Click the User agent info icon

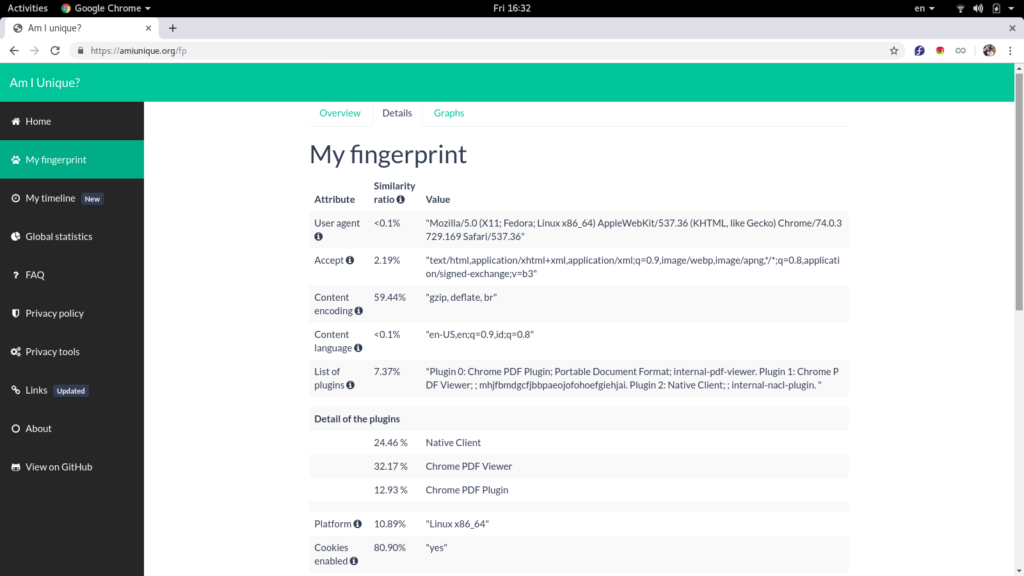point(318,237)
